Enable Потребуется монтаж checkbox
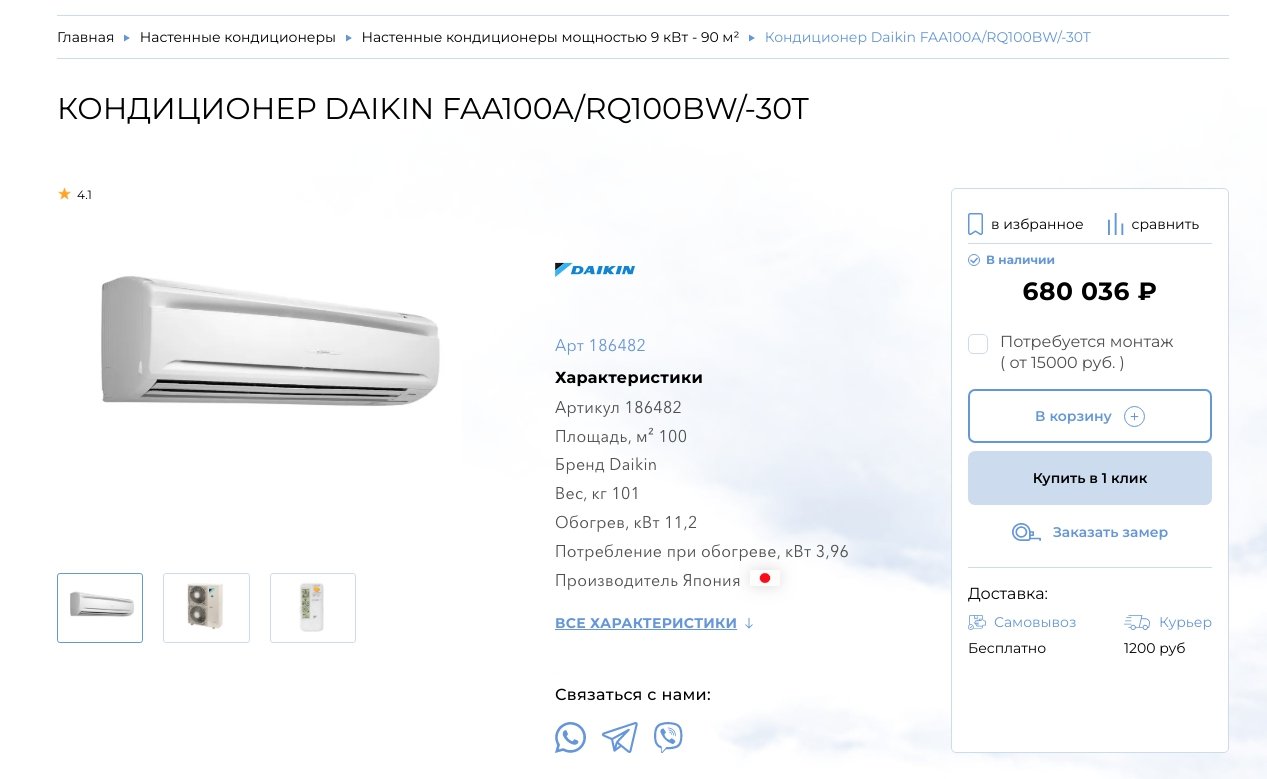The height and width of the screenshot is (779, 1267). point(978,344)
